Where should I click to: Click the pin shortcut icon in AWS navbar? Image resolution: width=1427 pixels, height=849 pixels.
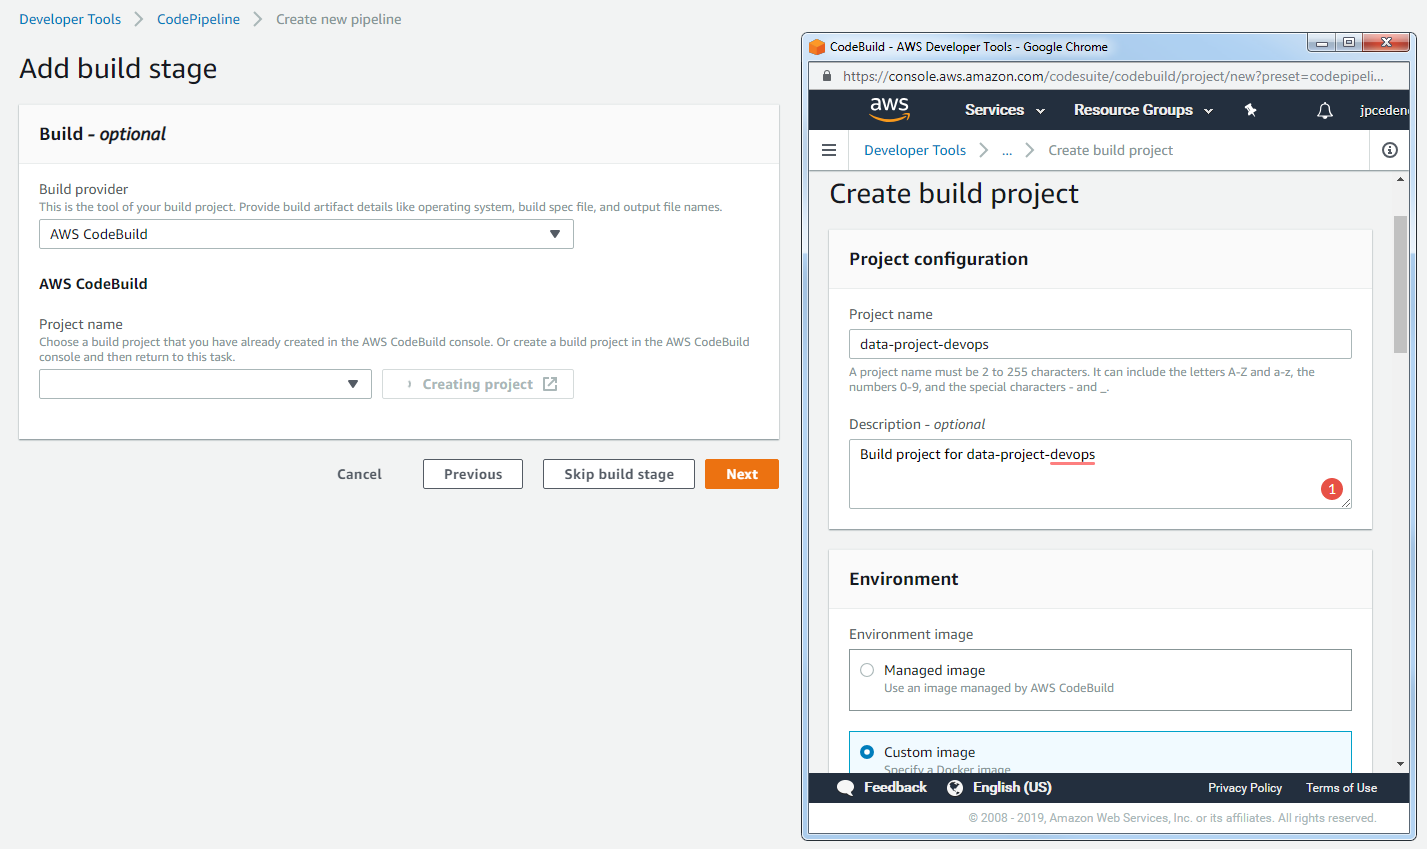pyautogui.click(x=1250, y=110)
